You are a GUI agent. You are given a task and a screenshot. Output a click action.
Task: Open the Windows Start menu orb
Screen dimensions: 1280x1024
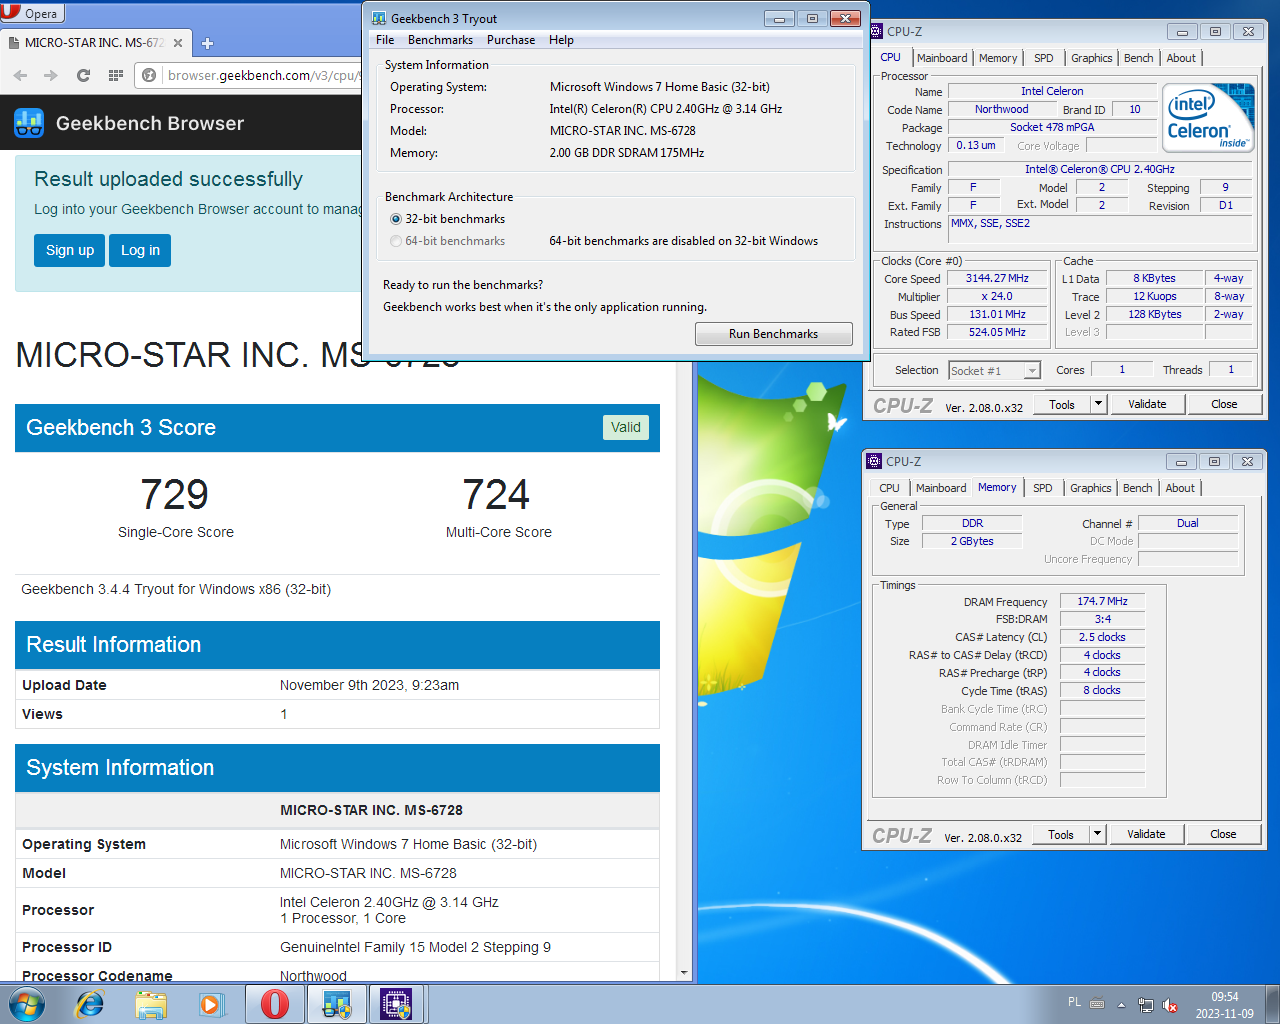point(27,1004)
